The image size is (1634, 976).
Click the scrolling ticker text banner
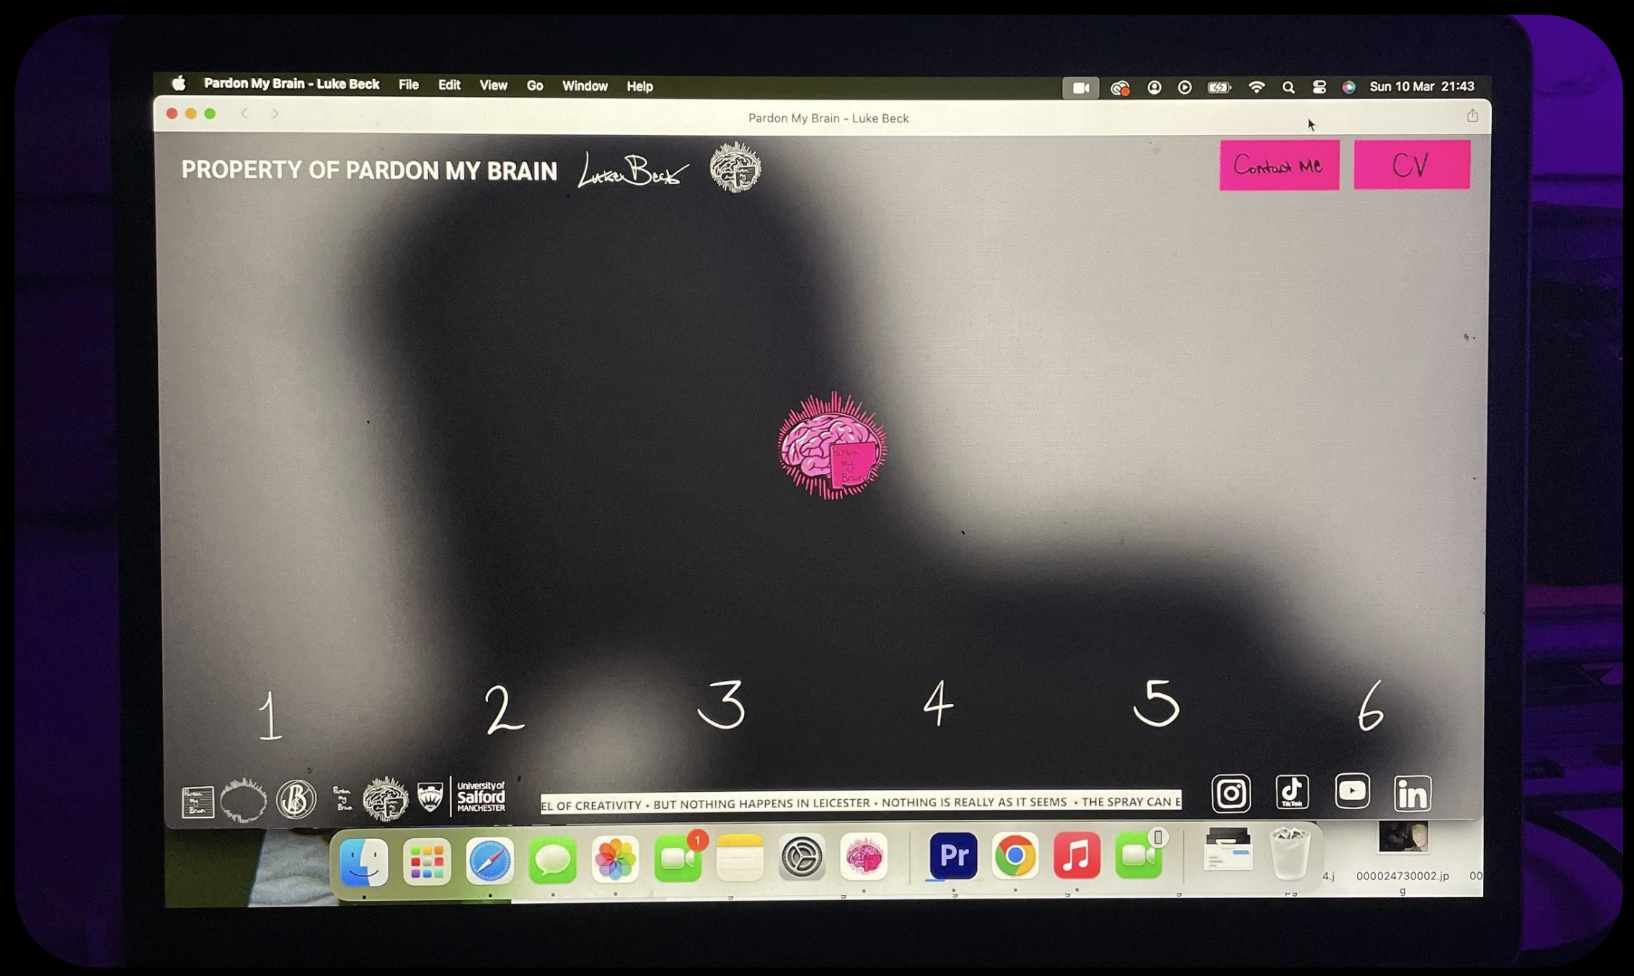pos(860,803)
